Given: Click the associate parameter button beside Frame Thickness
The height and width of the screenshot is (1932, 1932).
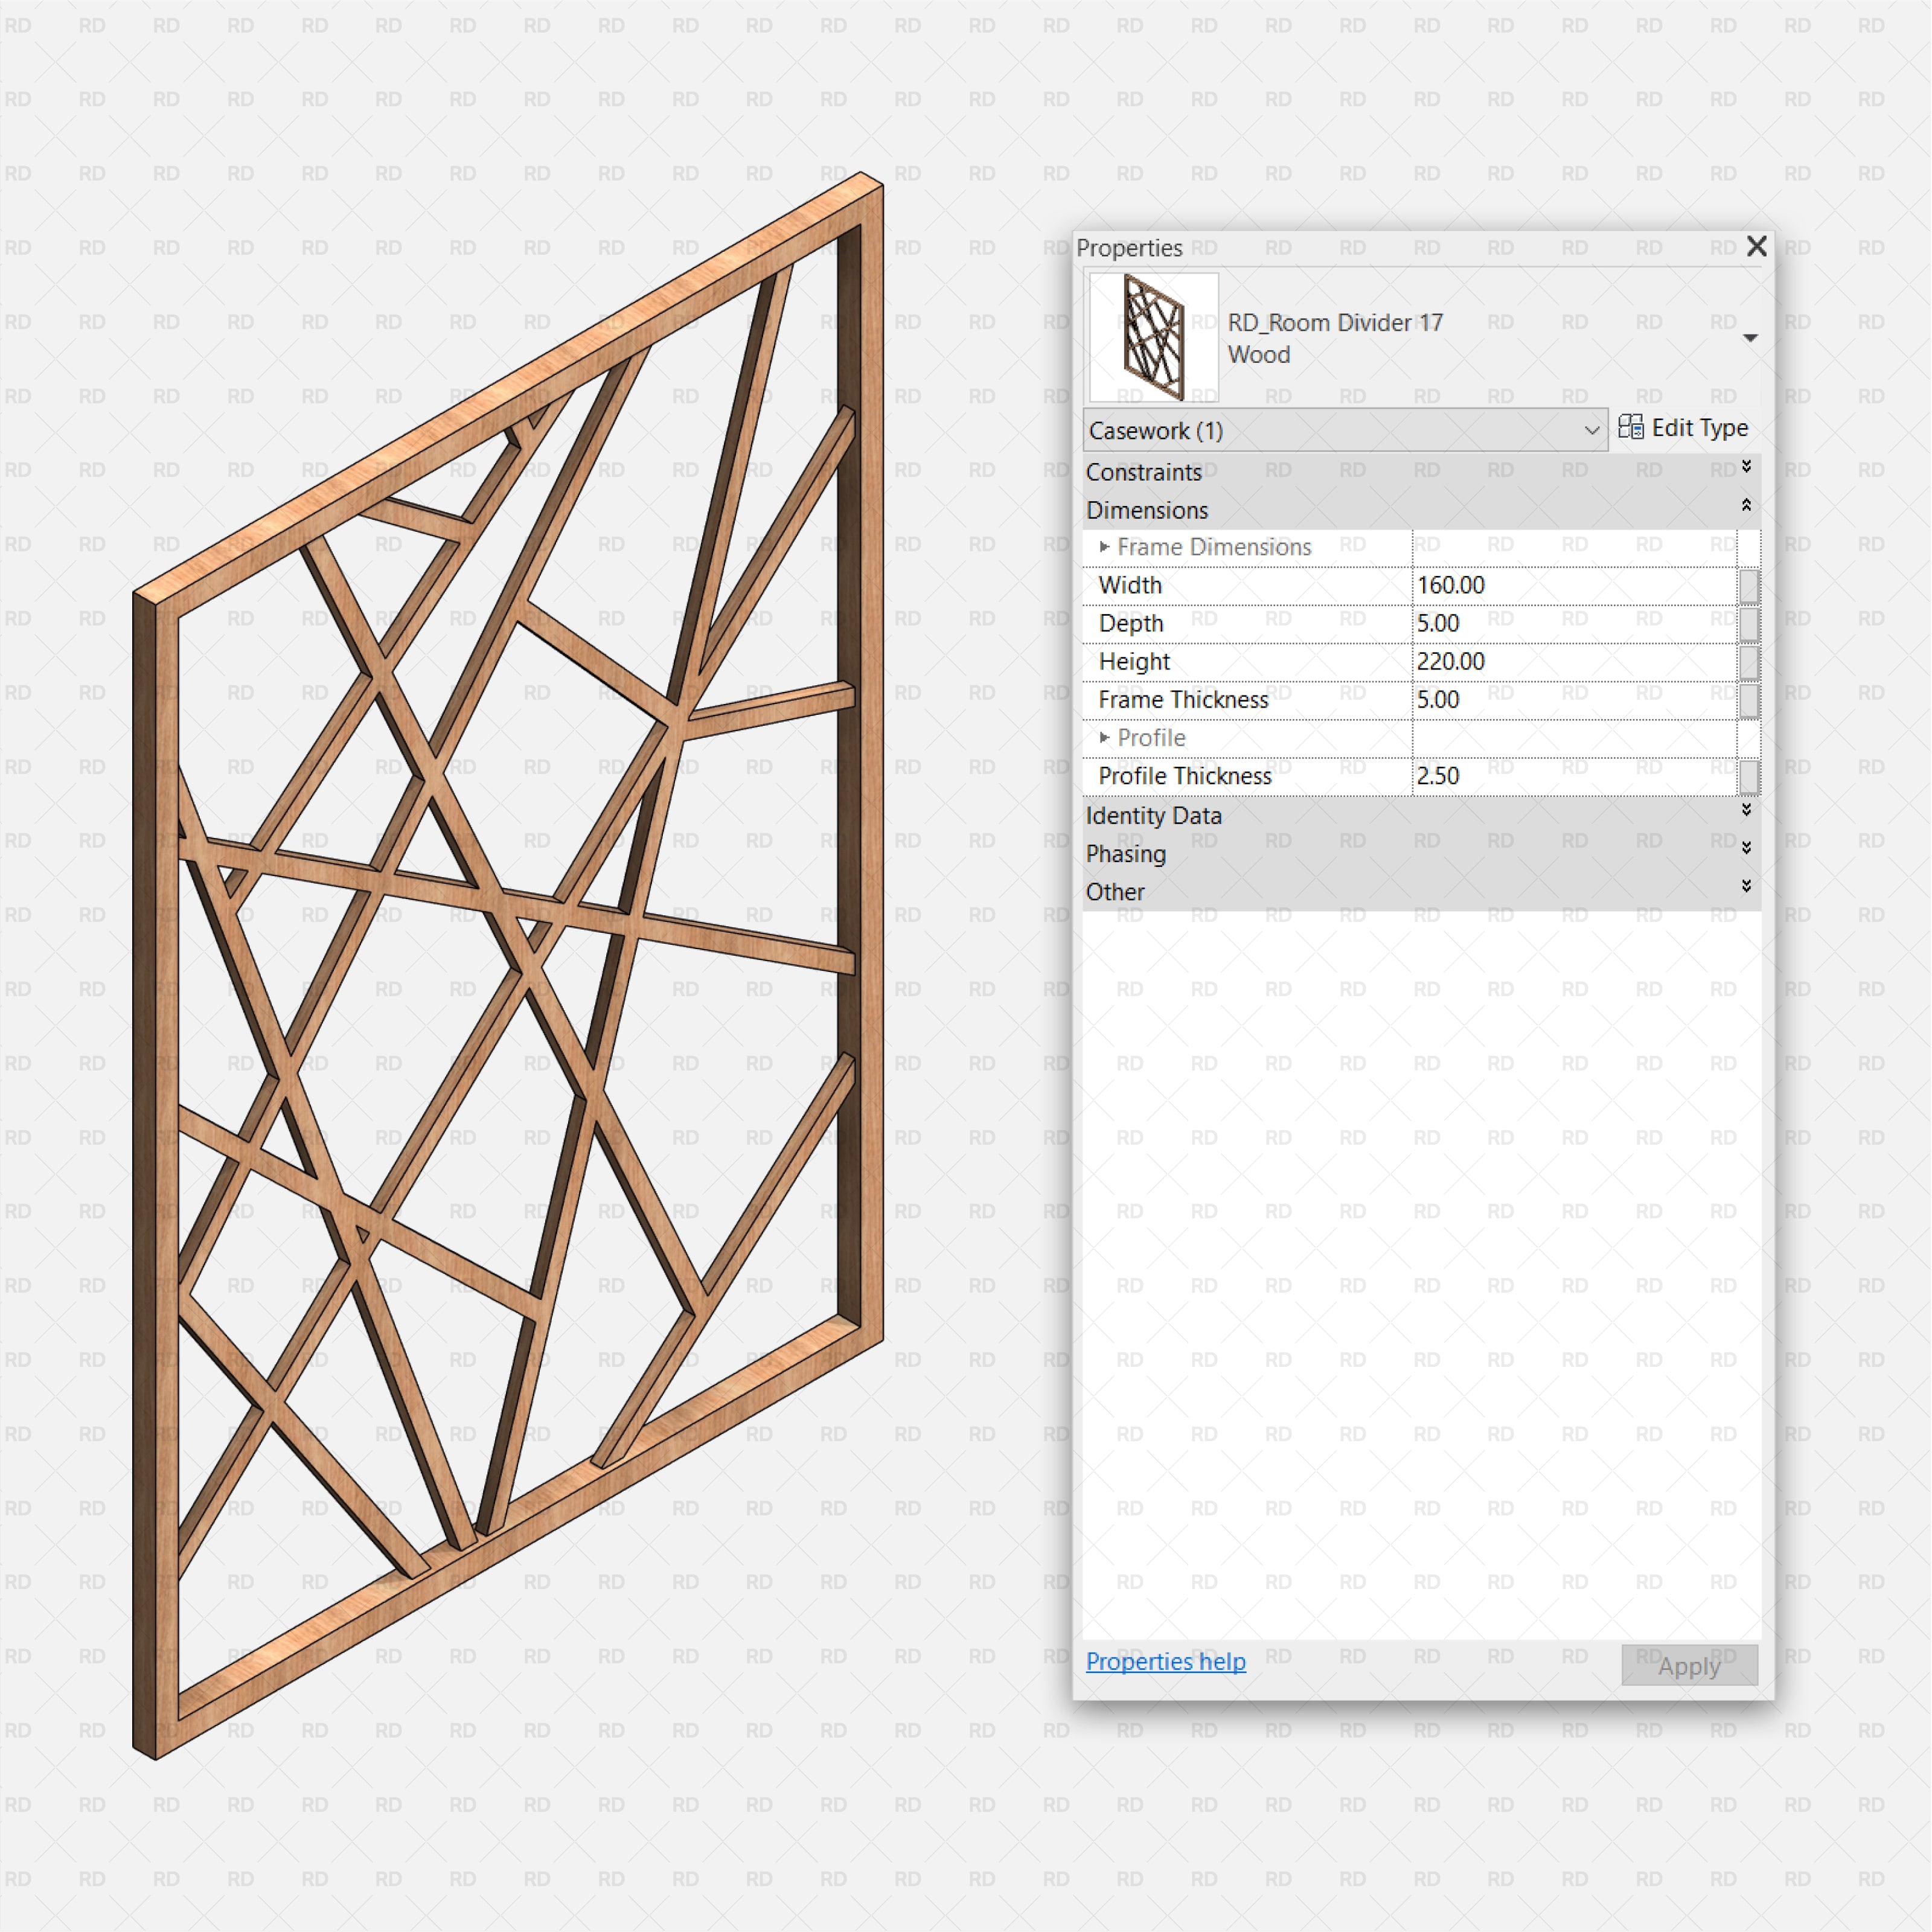Looking at the screenshot, I should pyautogui.click(x=1750, y=699).
